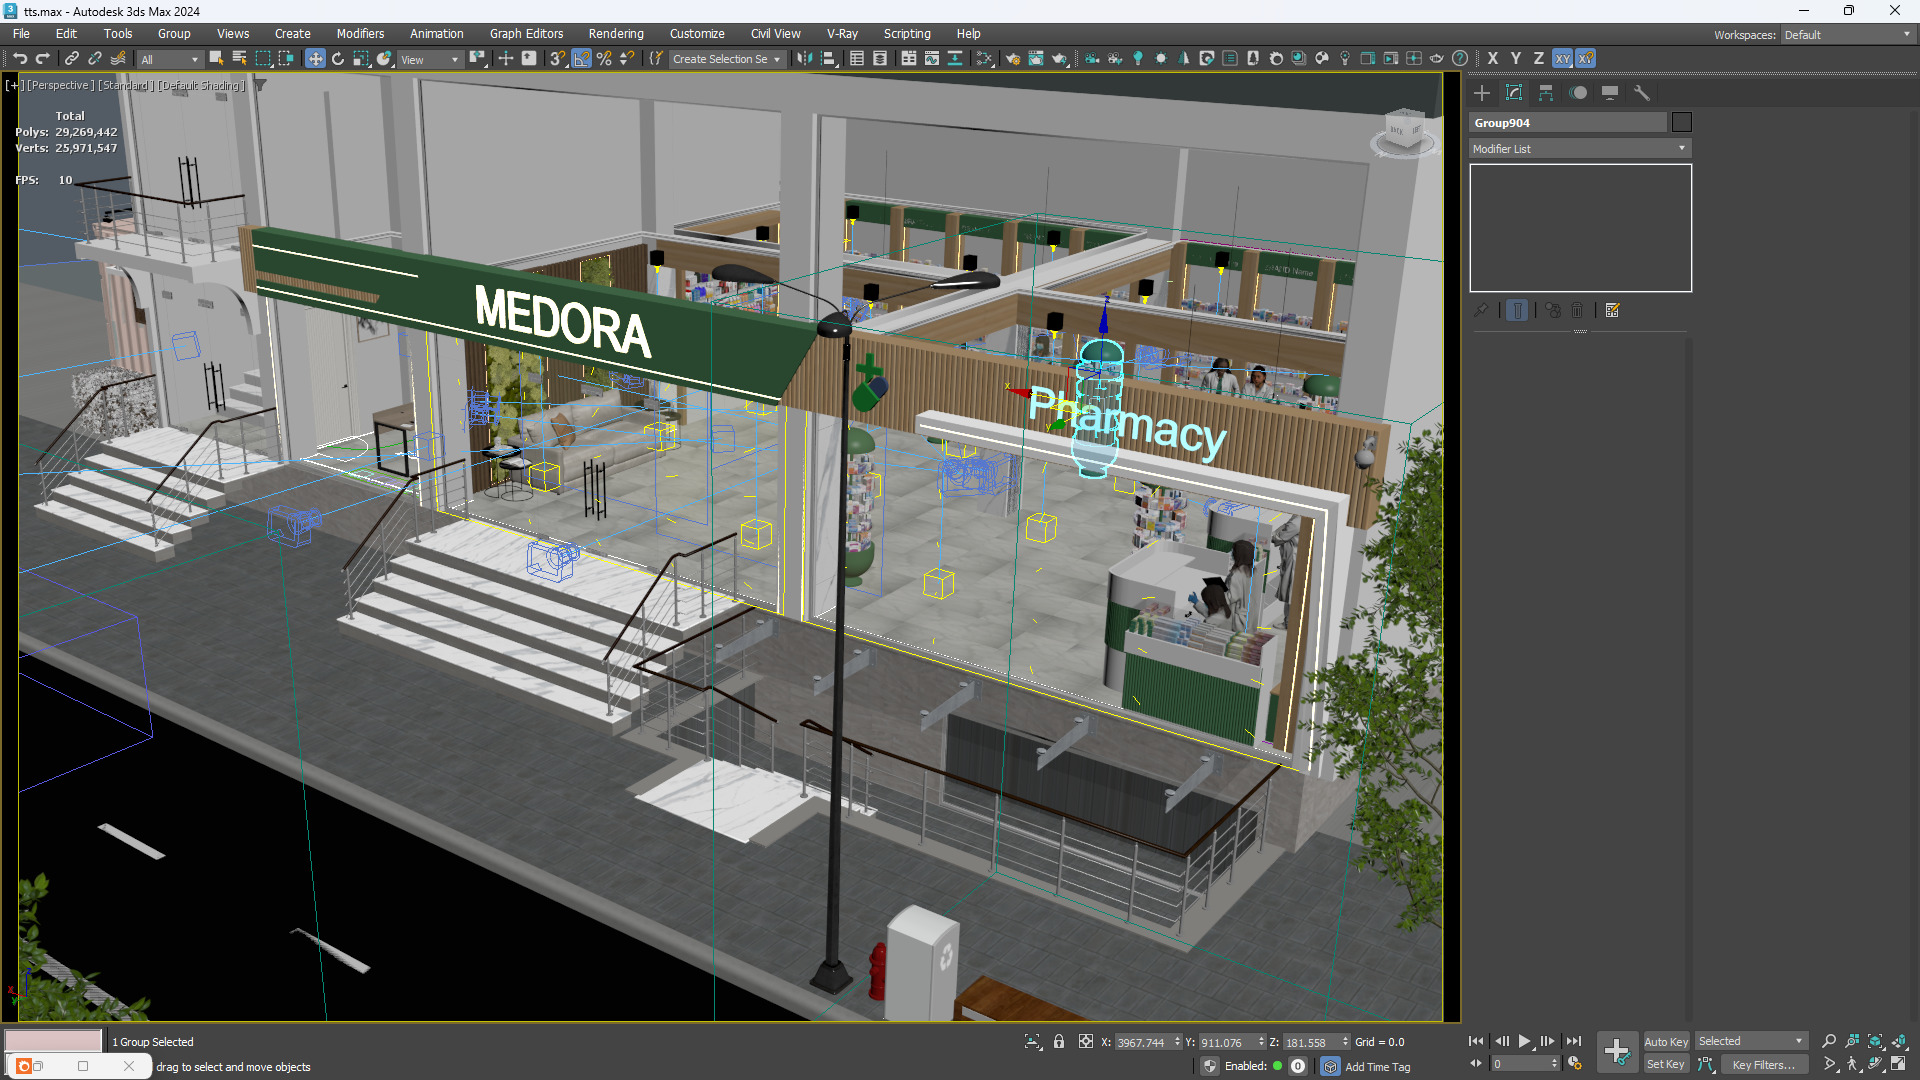Toggle the Selection Lock padlock
The image size is (1920, 1080).
[1059, 1042]
